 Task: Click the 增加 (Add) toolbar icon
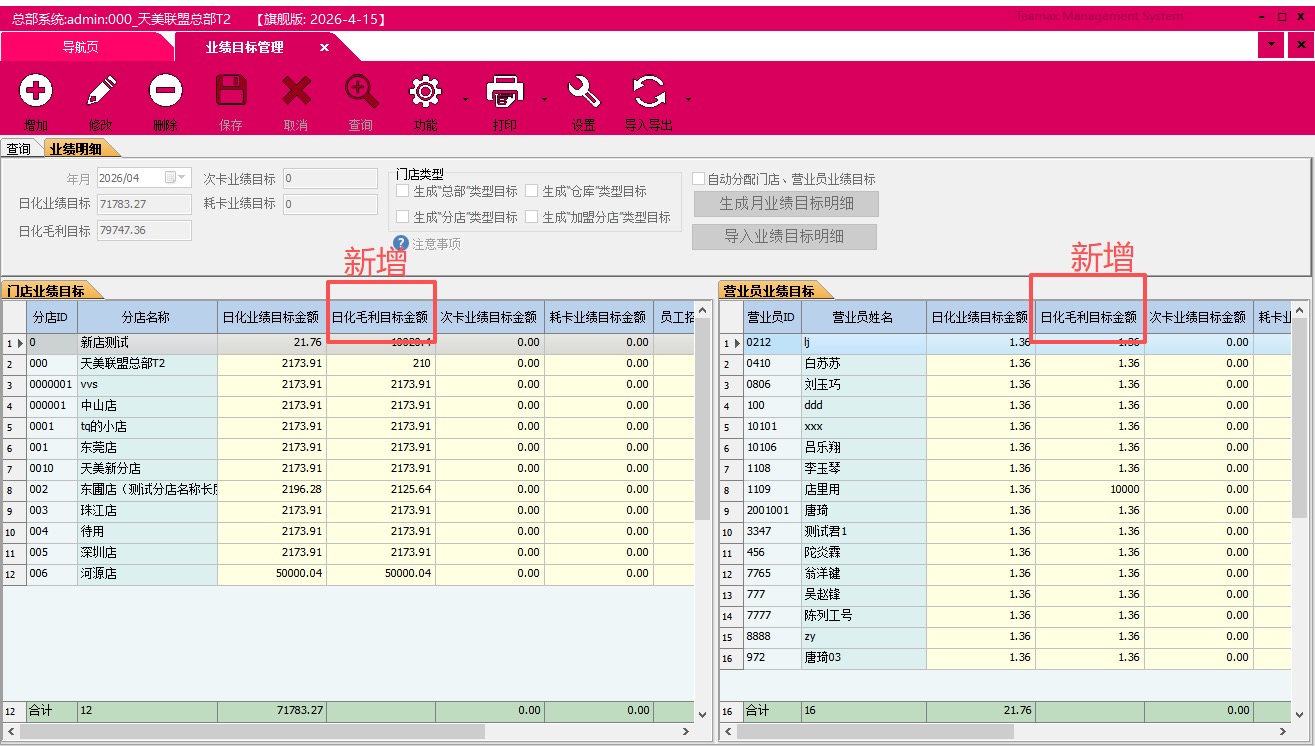36,93
